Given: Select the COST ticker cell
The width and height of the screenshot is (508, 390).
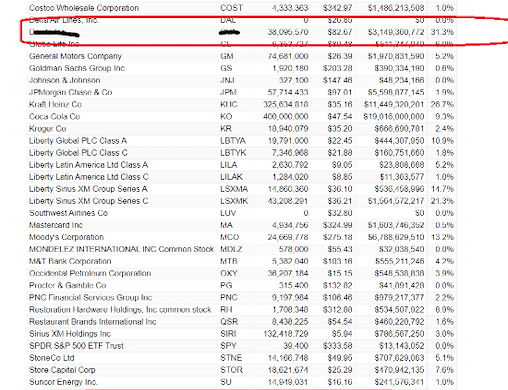Looking at the screenshot, I should 231,8.
